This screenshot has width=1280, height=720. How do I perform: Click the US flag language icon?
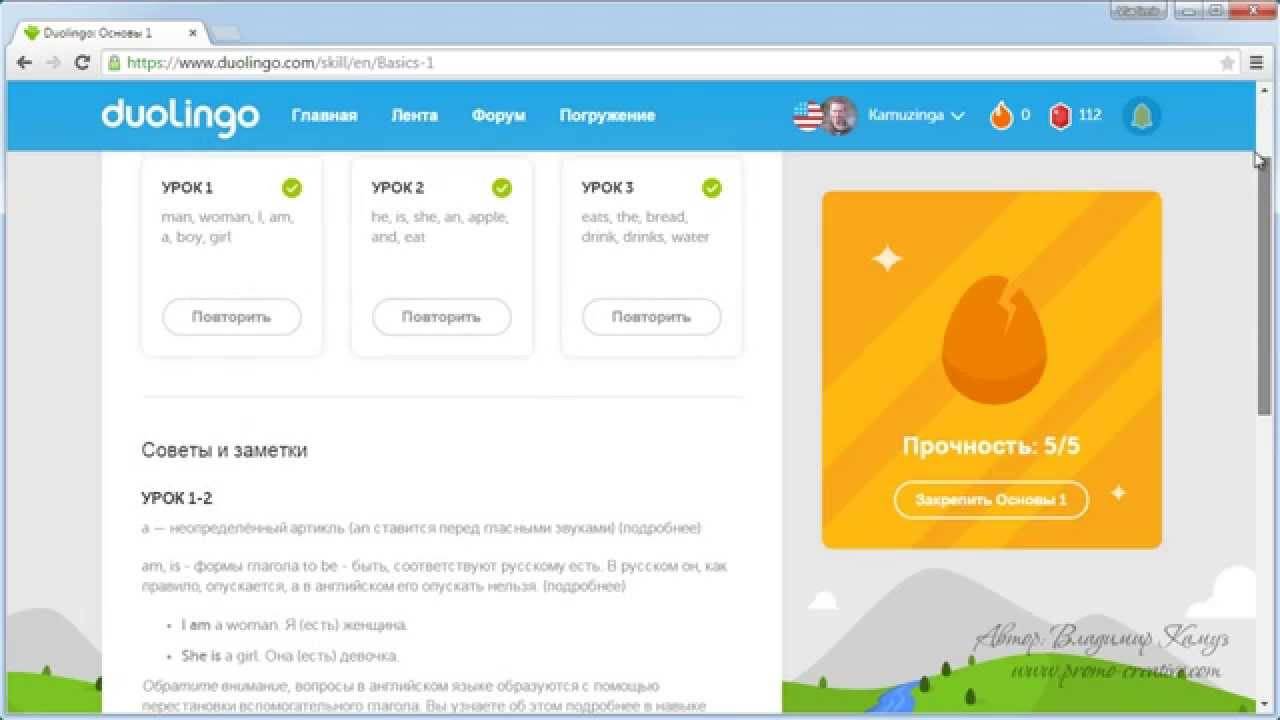pos(806,116)
